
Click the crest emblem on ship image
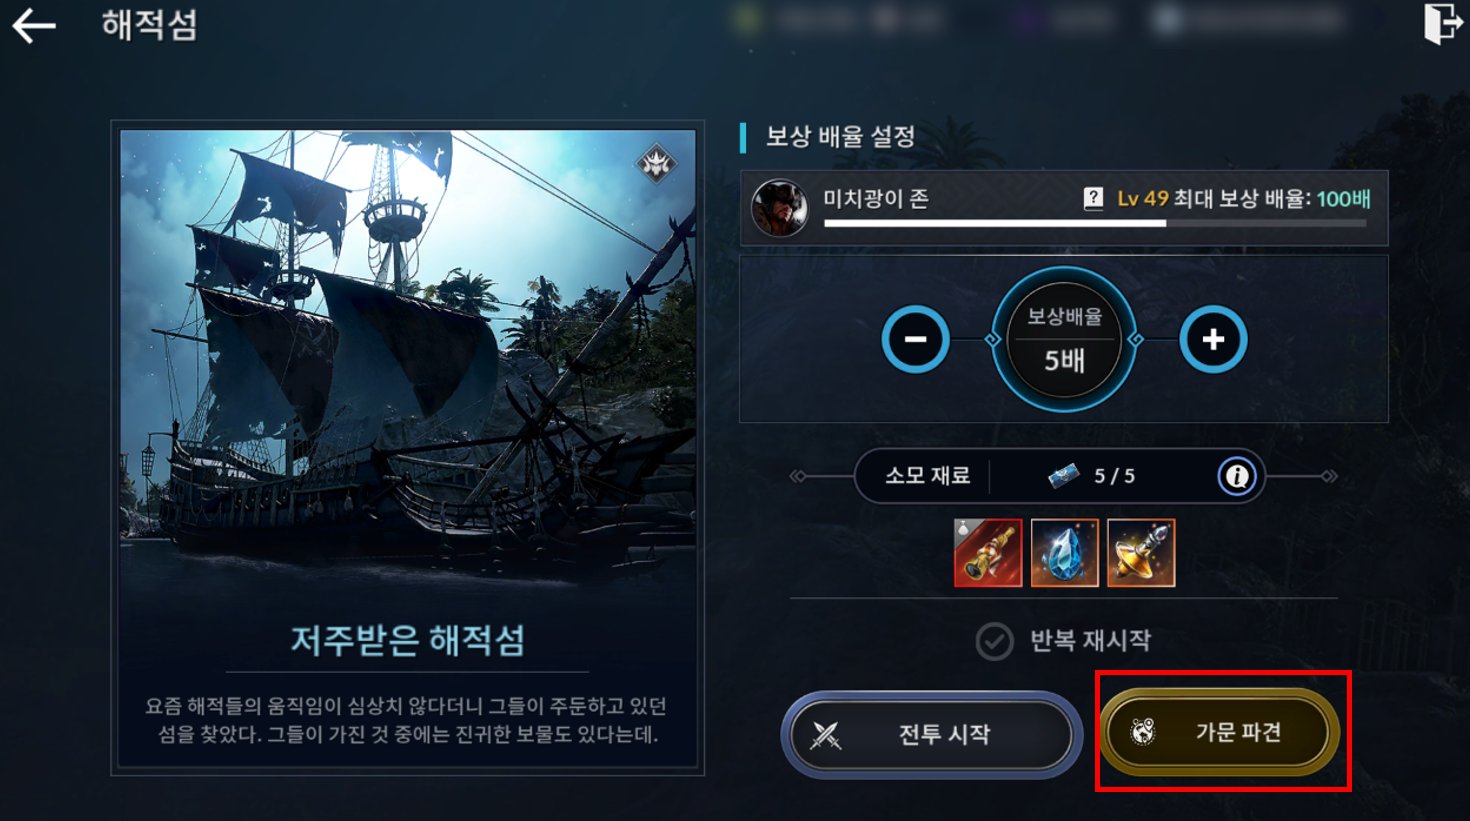click(656, 162)
